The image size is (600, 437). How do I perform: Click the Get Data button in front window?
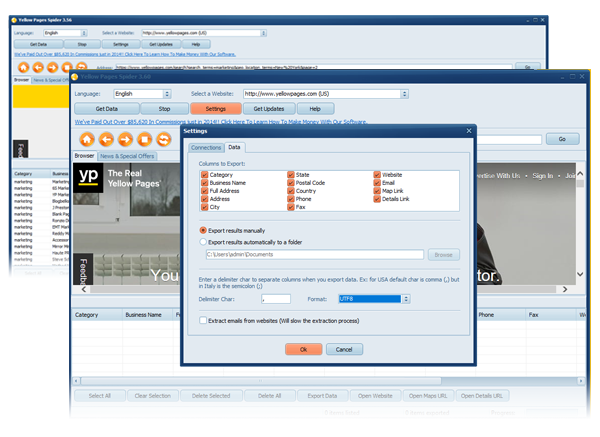click(x=107, y=109)
